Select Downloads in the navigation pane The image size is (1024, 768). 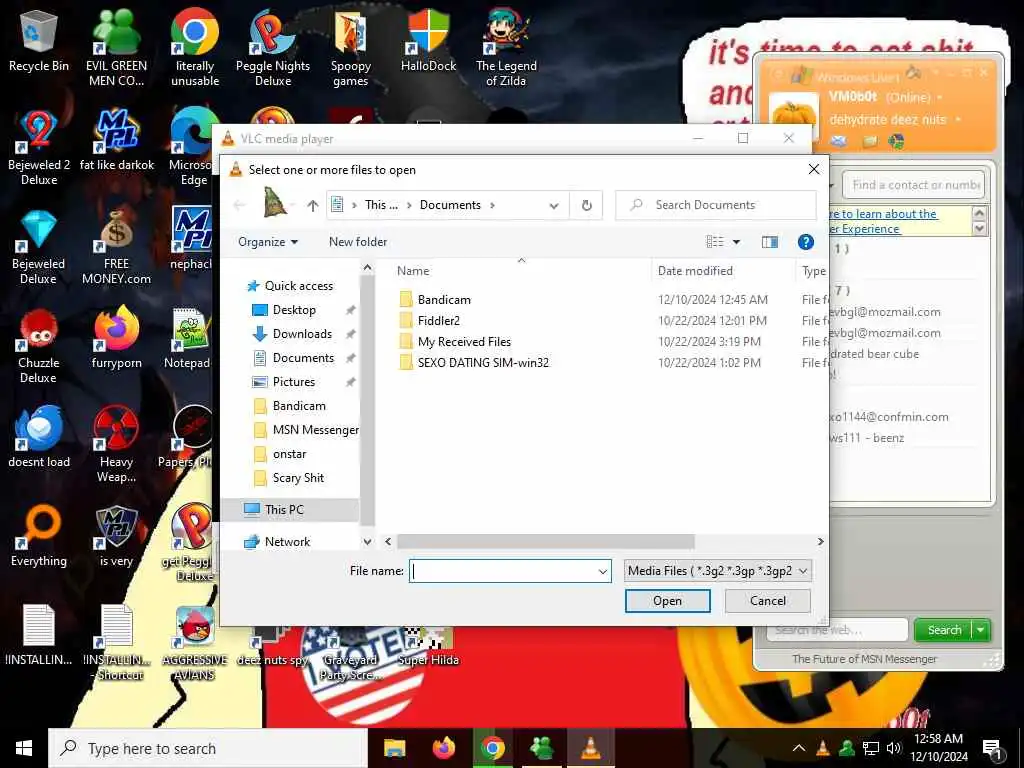coord(302,334)
